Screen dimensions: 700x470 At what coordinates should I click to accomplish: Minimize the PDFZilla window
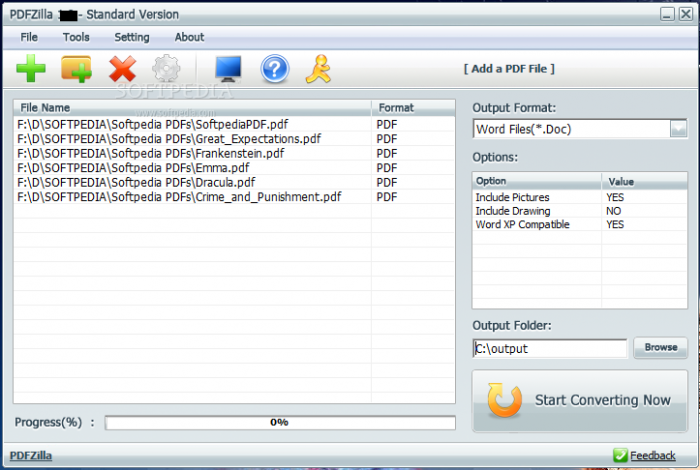(x=667, y=14)
